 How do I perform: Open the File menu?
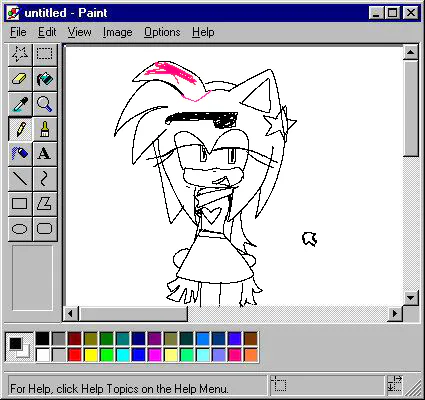point(18,32)
